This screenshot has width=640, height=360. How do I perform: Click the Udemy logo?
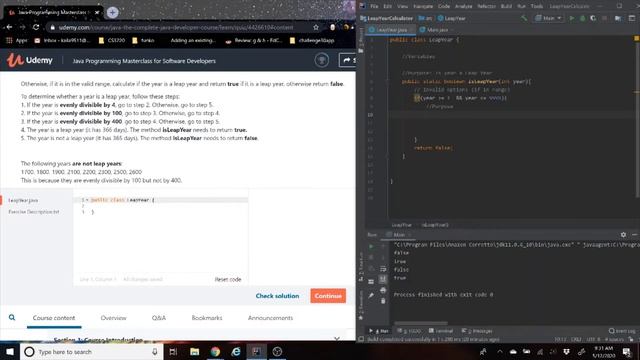tap(29, 60)
